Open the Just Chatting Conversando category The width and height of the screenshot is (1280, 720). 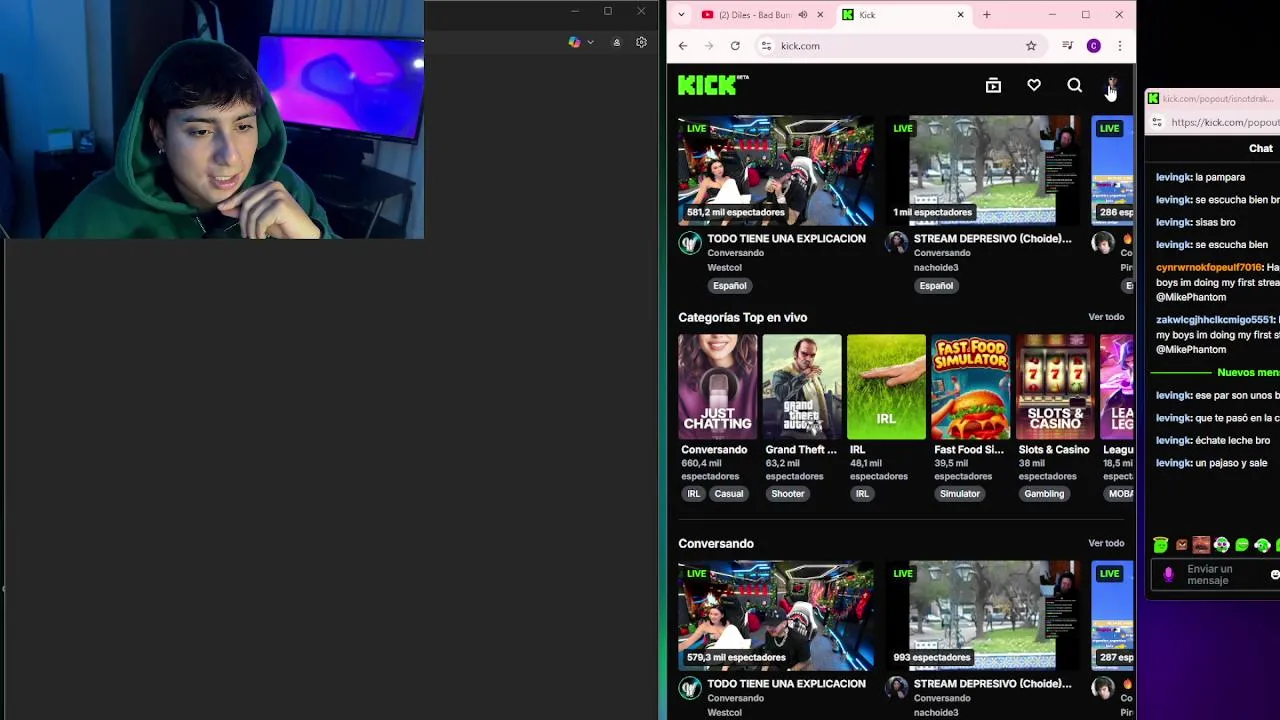717,387
